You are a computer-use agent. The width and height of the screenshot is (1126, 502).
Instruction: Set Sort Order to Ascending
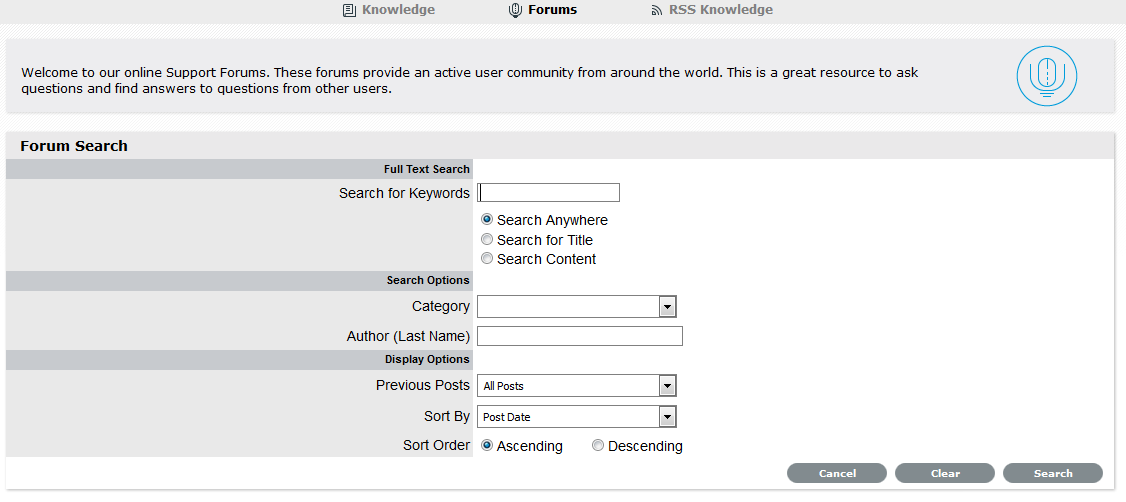point(487,446)
